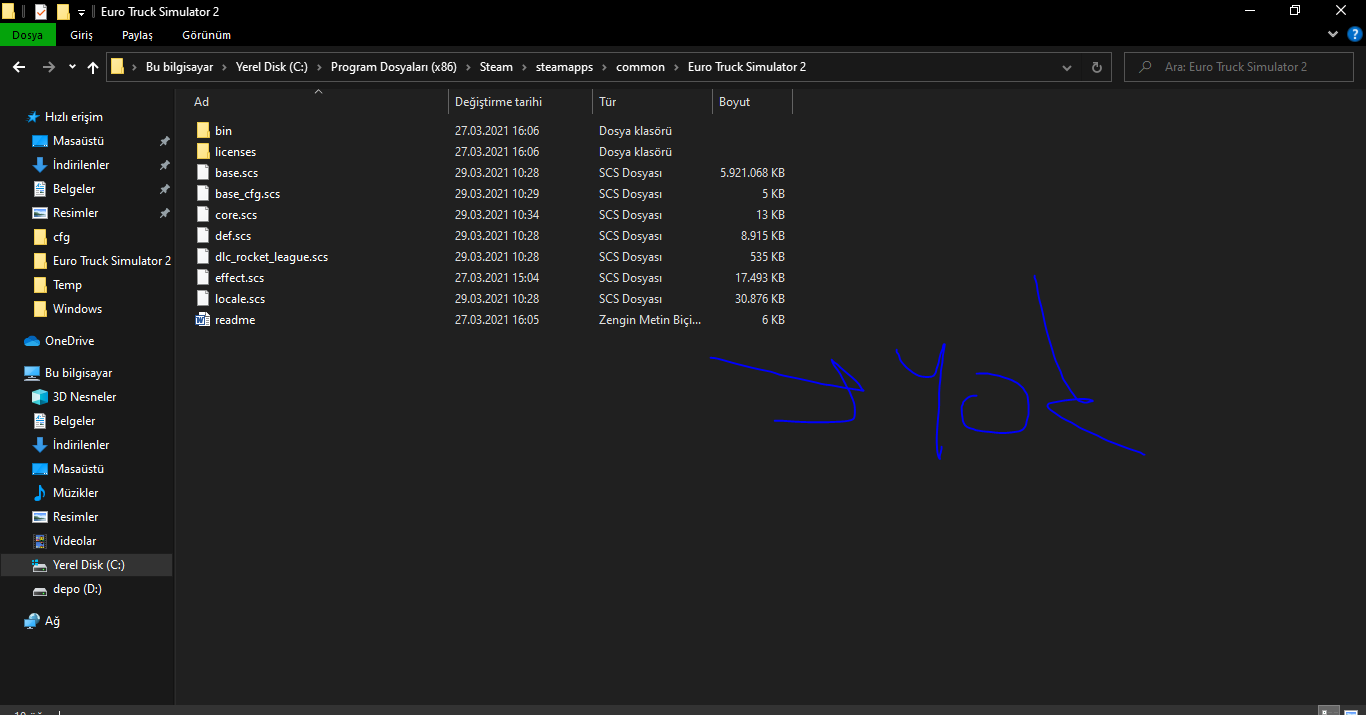1366x715 pixels.
Task: Select the dlc_rocket_league.scs file icon
Action: (203, 257)
